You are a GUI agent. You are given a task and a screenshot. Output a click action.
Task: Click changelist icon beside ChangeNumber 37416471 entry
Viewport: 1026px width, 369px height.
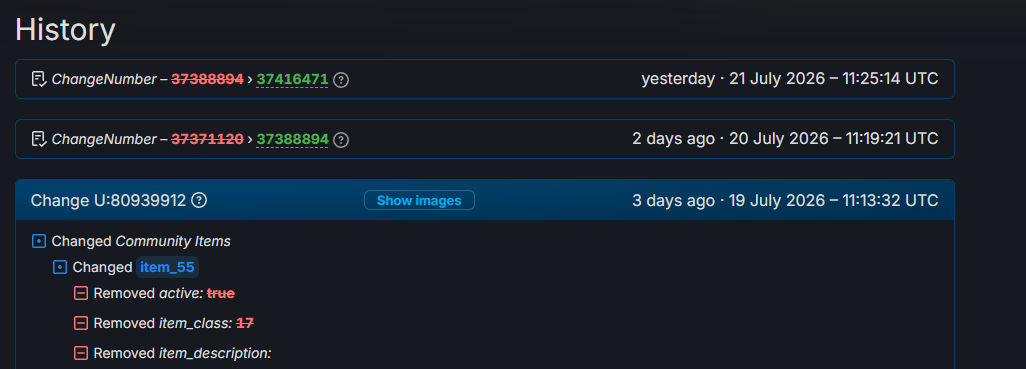[39, 79]
